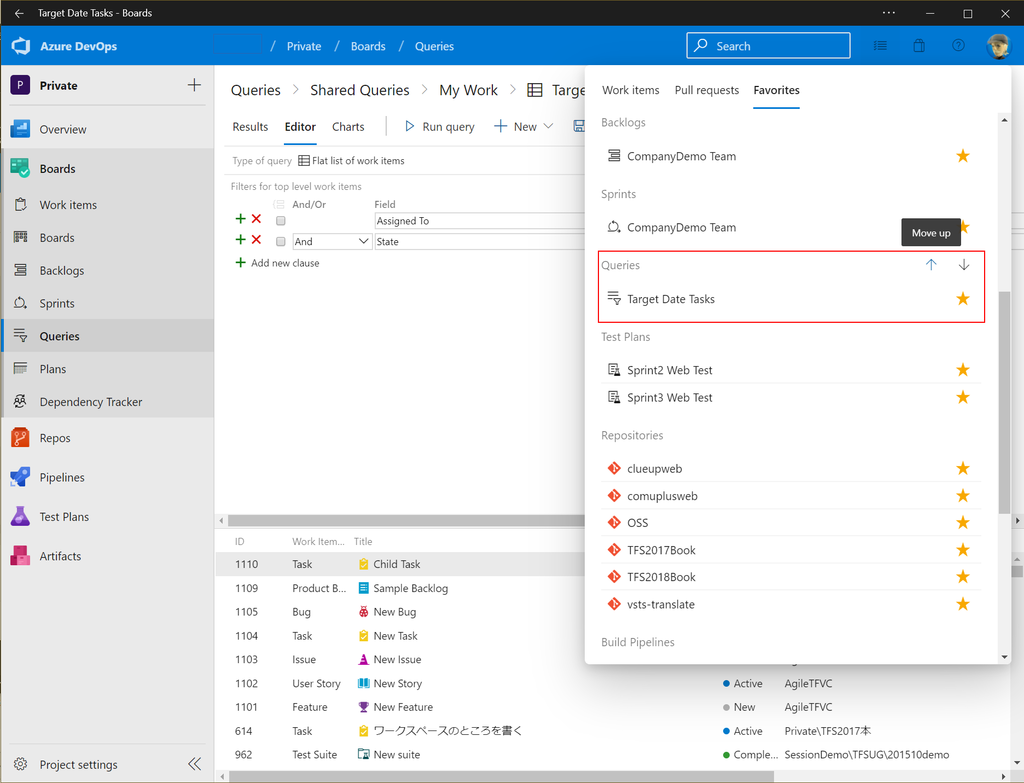Click Run query button
The image size is (1024, 783).
[440, 127]
